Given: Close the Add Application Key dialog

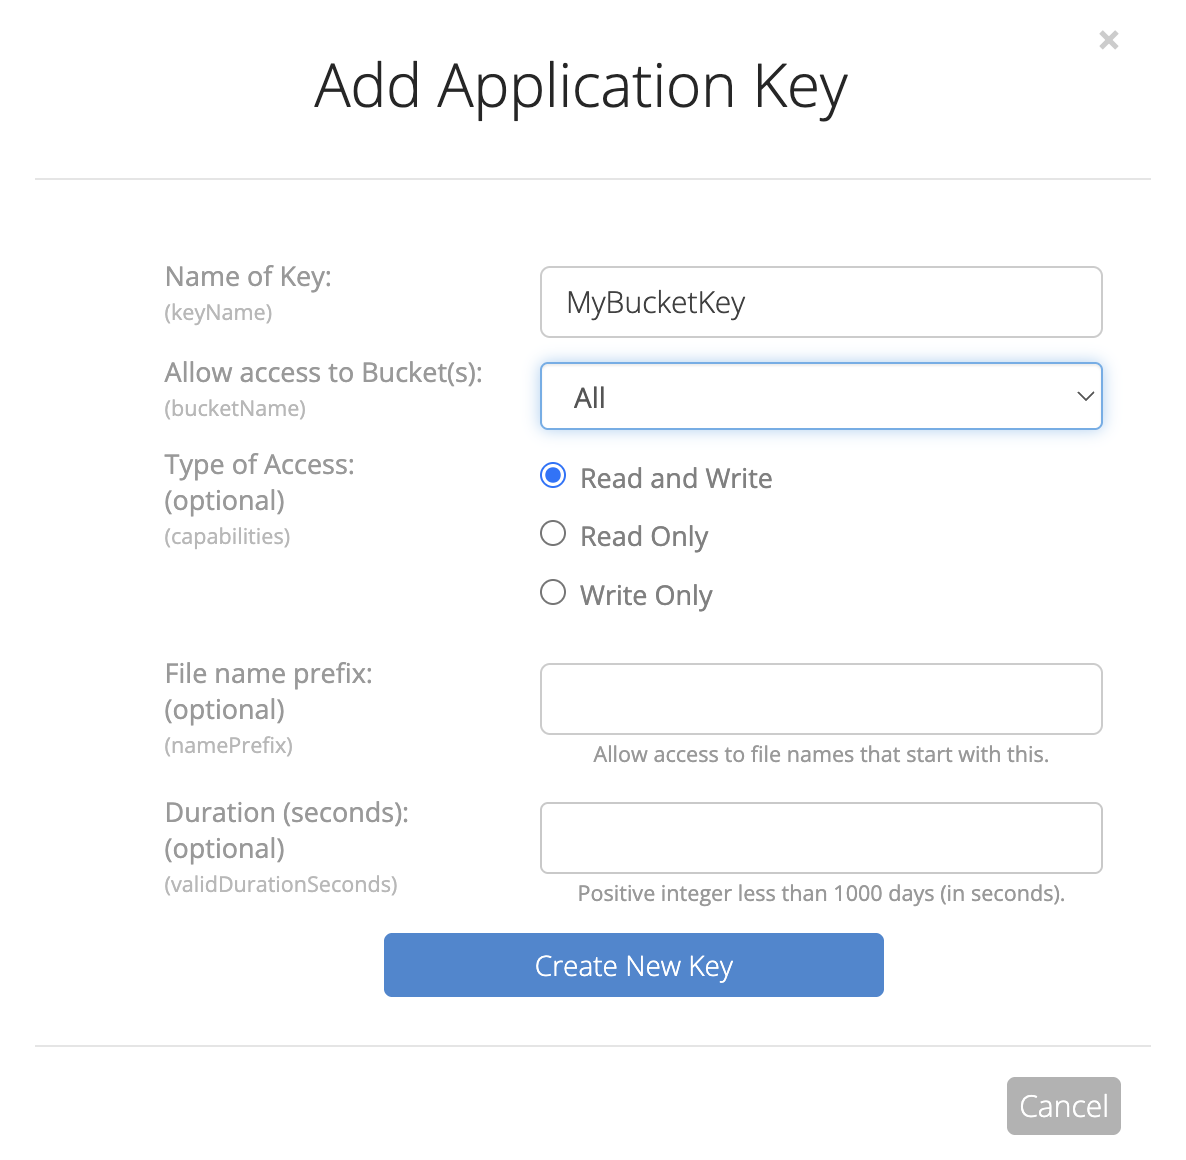Looking at the screenshot, I should 1108,40.
